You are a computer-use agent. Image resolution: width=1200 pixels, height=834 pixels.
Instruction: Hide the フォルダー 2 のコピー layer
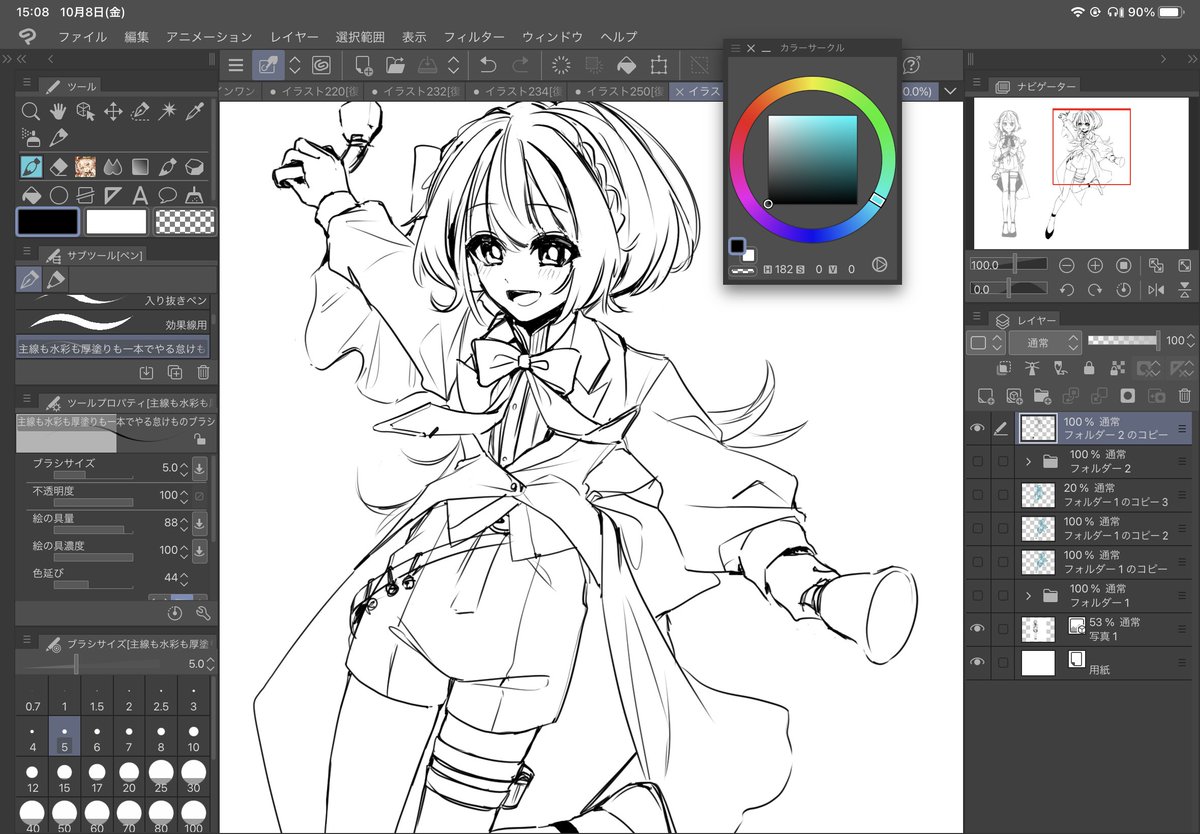pos(977,429)
